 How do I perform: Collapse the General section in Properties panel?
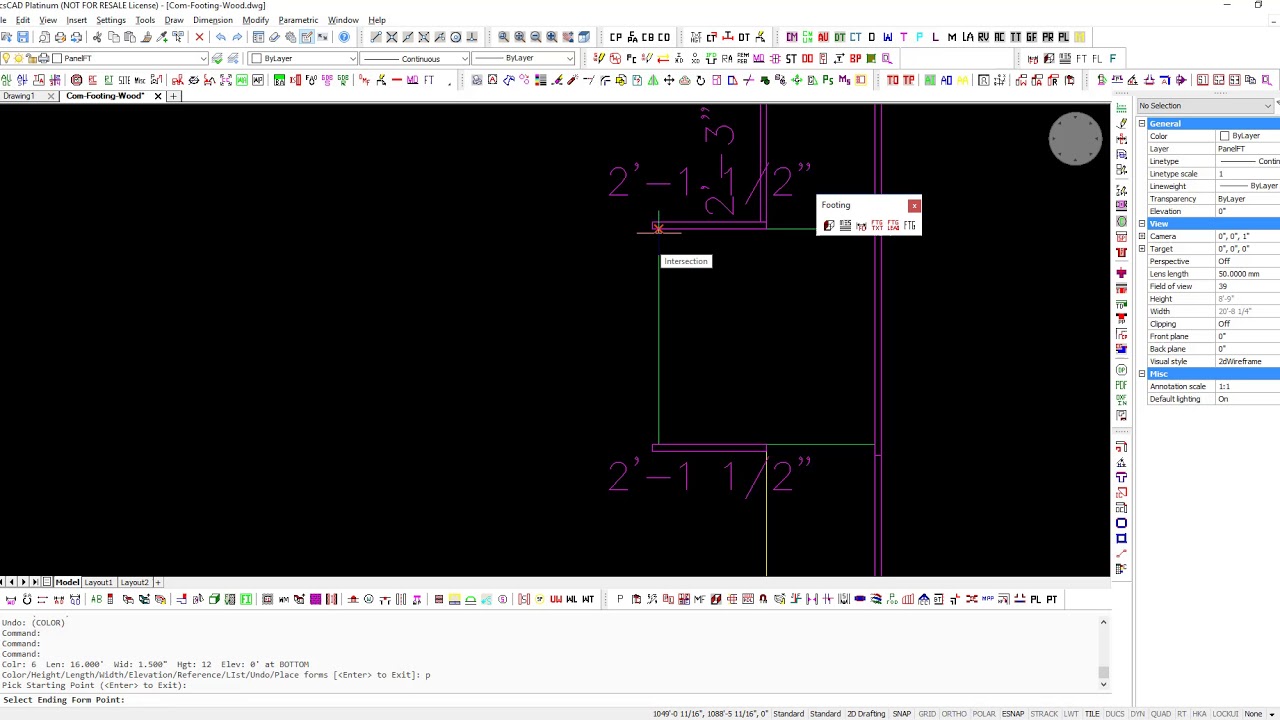pos(1142,124)
